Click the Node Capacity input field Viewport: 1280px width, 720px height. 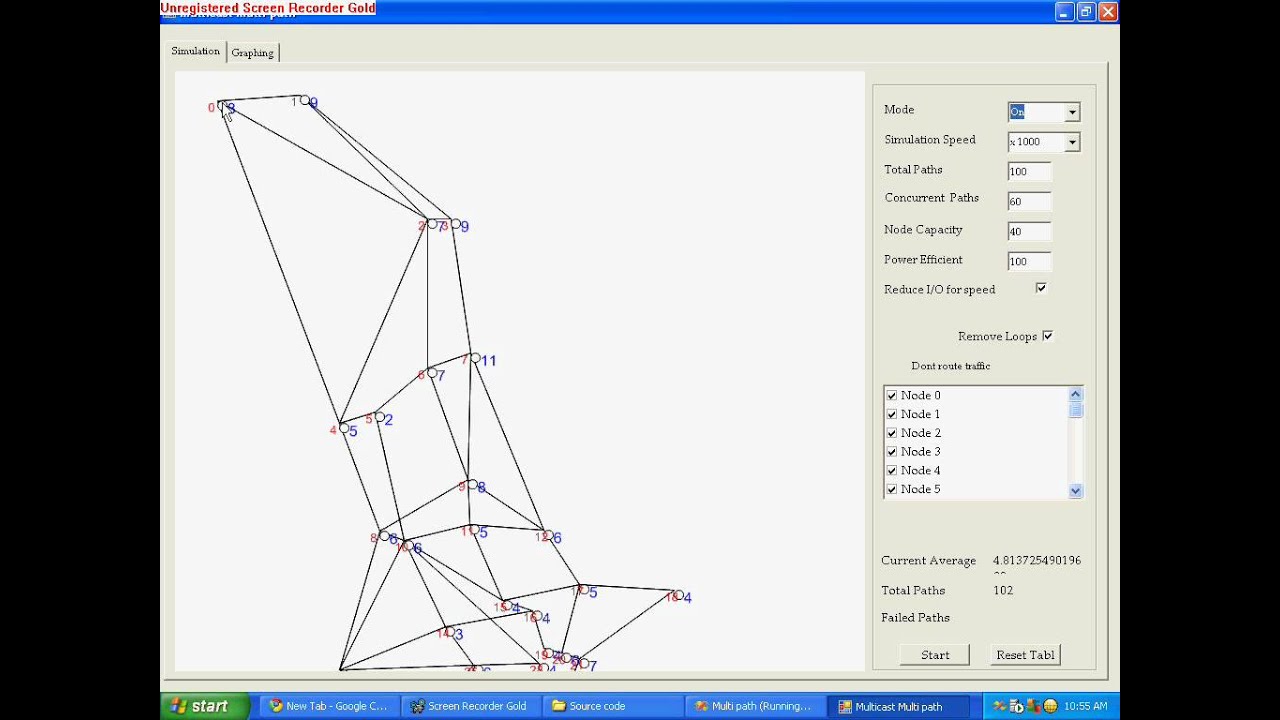pyautogui.click(x=1029, y=231)
